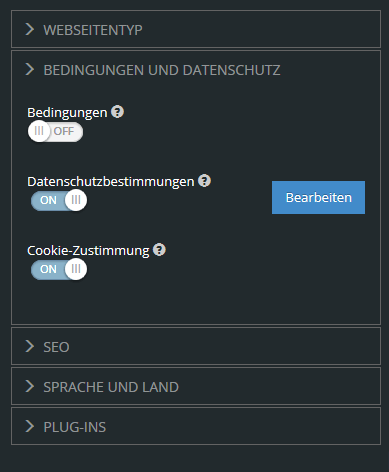Viewport: 389px width, 472px height.
Task: Click the blue Bearbeiten button
Action: click(318, 197)
